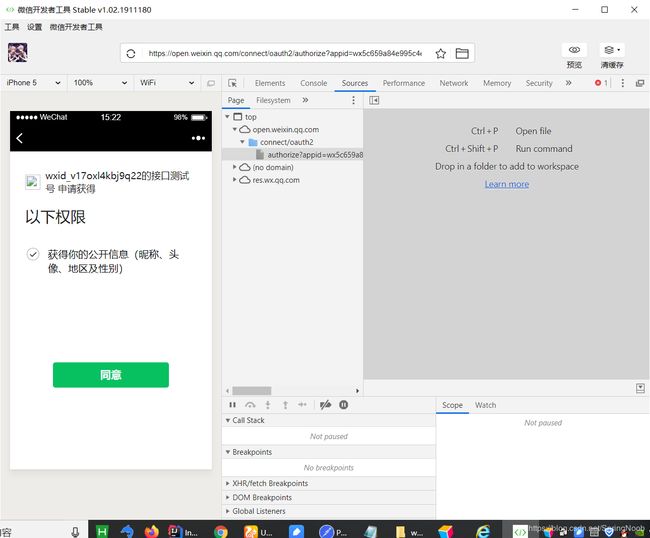Screen dimensions: 650x538
Task: Open the 工具 menu
Action: [x=12, y=27]
